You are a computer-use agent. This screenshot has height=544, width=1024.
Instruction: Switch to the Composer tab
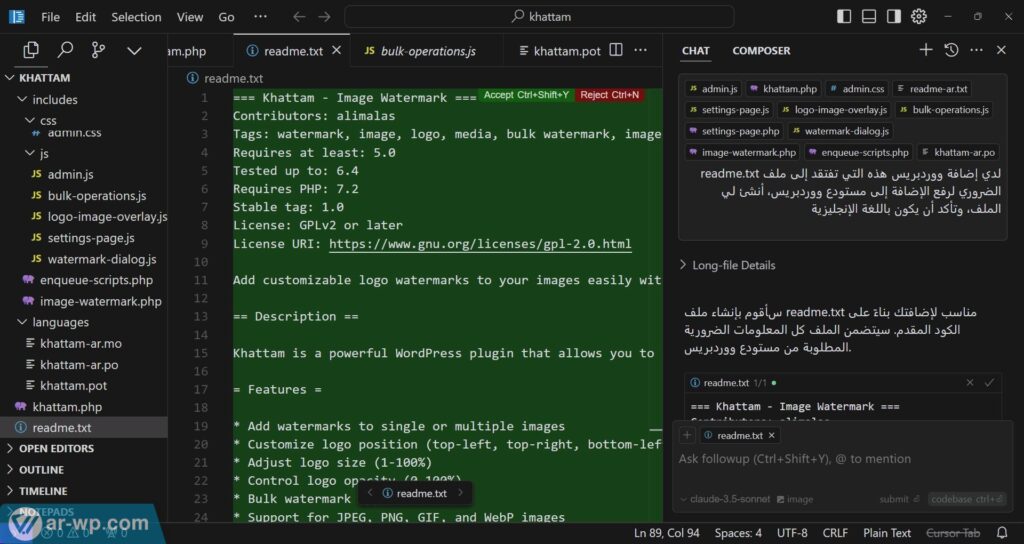click(761, 51)
